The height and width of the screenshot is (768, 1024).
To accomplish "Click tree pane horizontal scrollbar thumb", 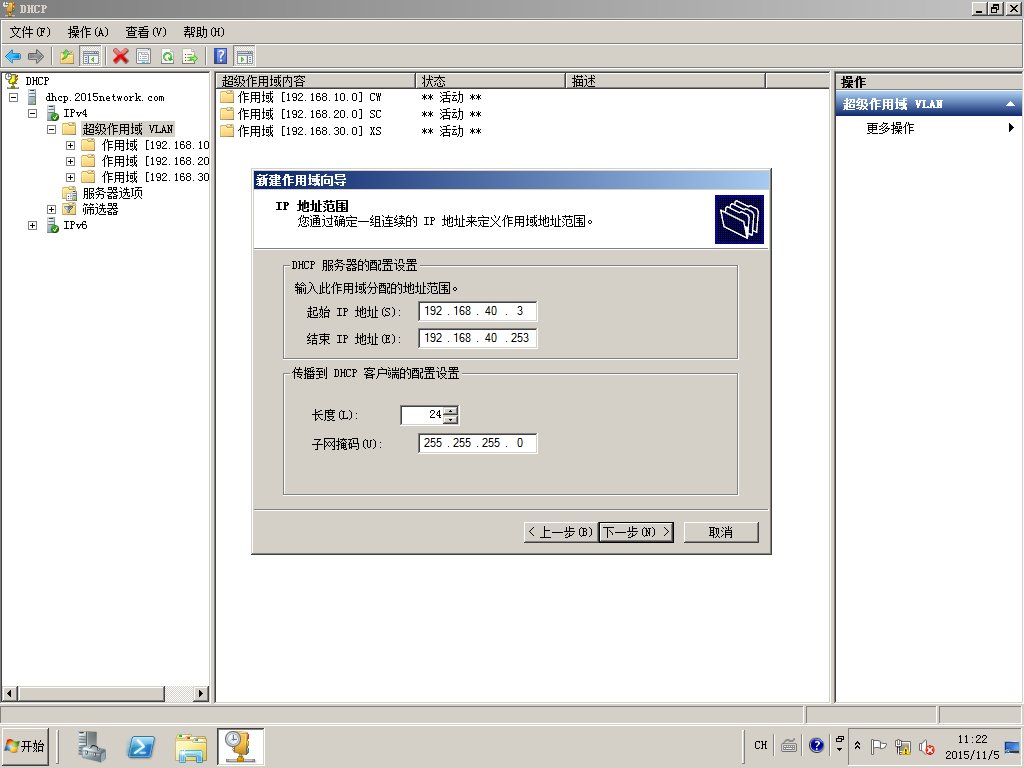I will pos(91,694).
